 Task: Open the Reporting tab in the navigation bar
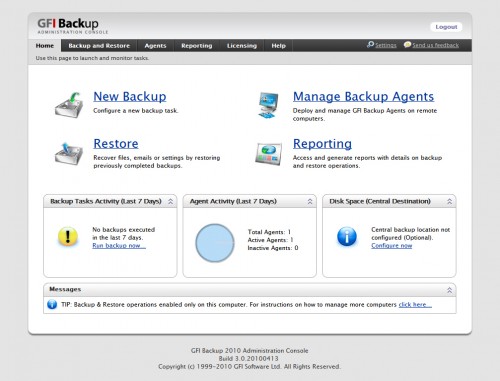pyautogui.click(x=197, y=46)
